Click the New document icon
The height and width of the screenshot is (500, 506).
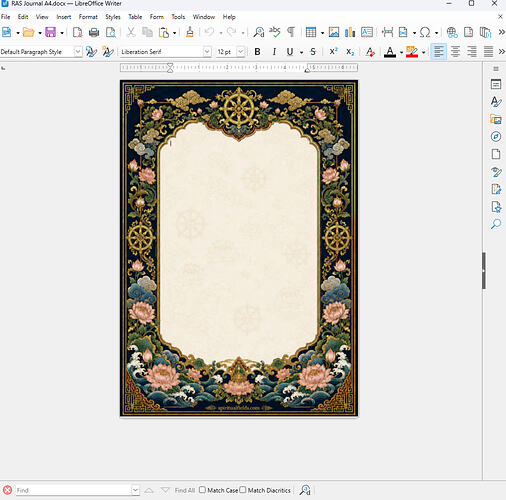(7, 32)
